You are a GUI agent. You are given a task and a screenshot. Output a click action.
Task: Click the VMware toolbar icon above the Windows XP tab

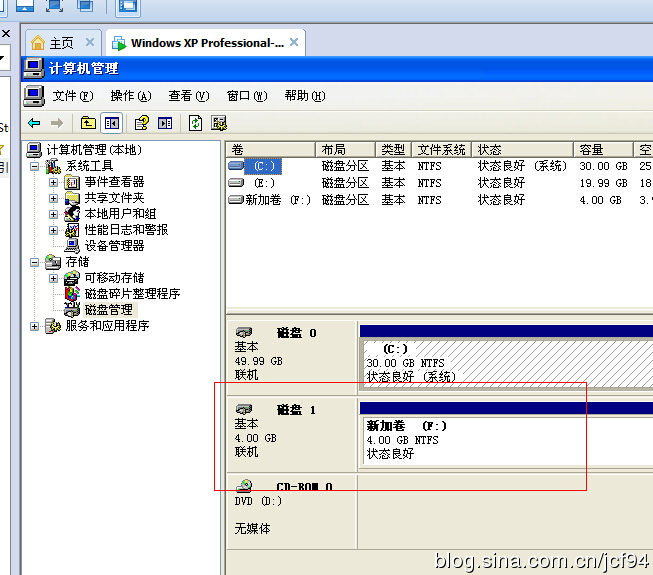click(127, 6)
